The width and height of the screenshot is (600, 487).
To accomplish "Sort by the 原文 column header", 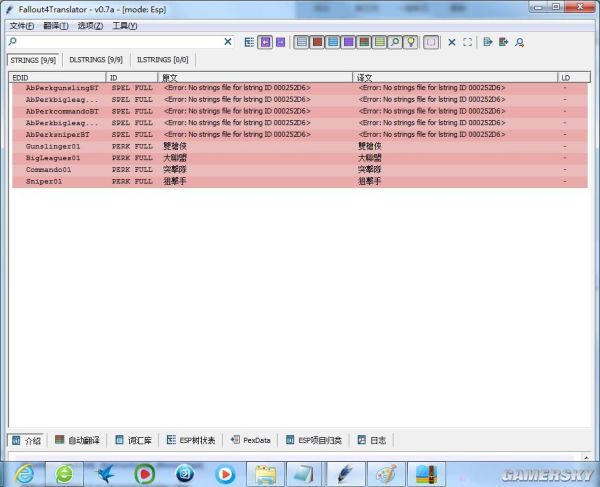I will pyautogui.click(x=255, y=78).
